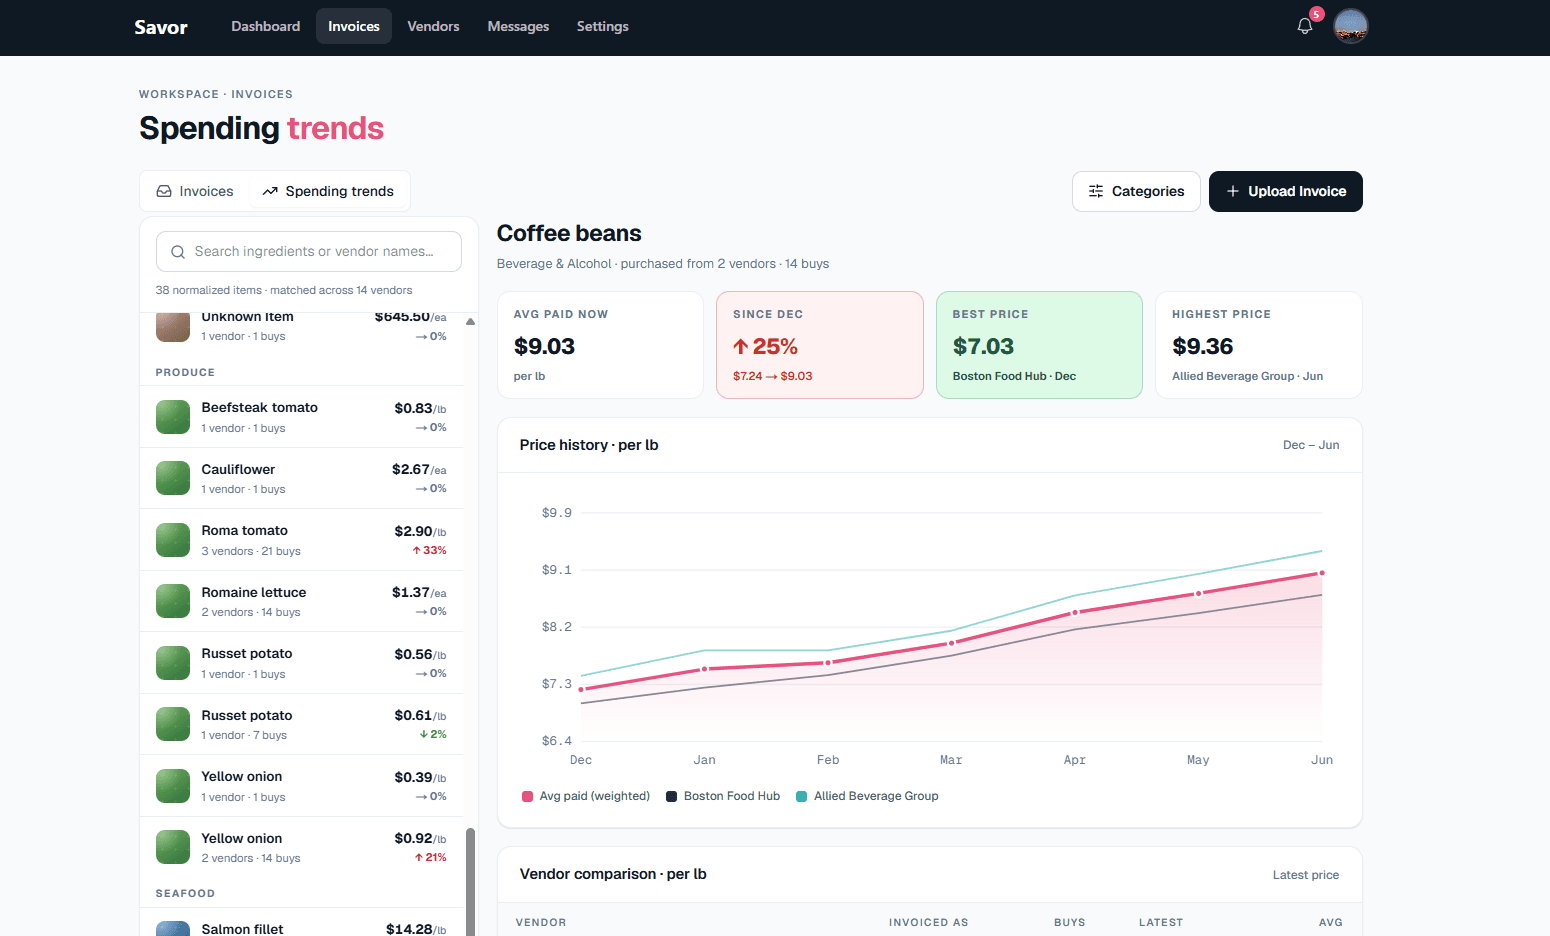
Task: Click the Upload Invoice button
Action: (x=1285, y=191)
